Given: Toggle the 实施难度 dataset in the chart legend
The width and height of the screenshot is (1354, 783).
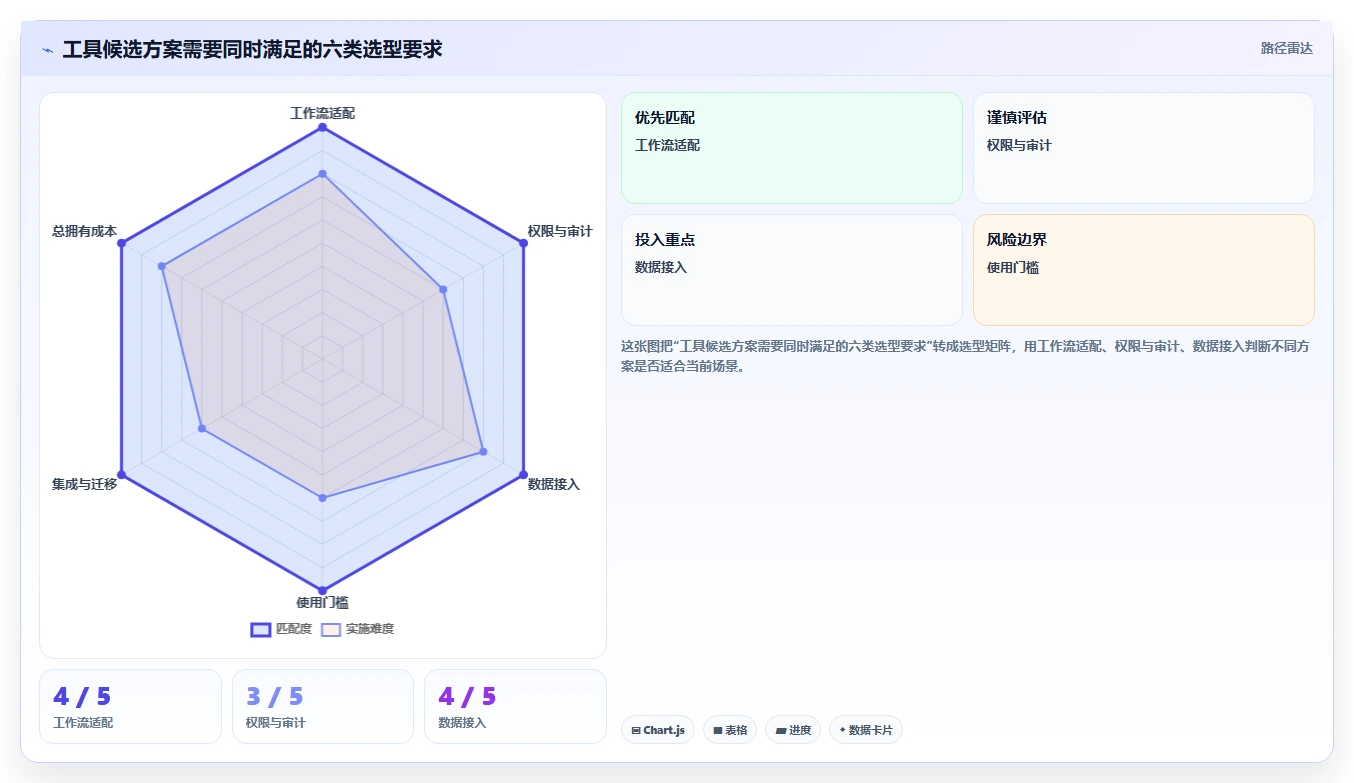Looking at the screenshot, I should pos(357,629).
